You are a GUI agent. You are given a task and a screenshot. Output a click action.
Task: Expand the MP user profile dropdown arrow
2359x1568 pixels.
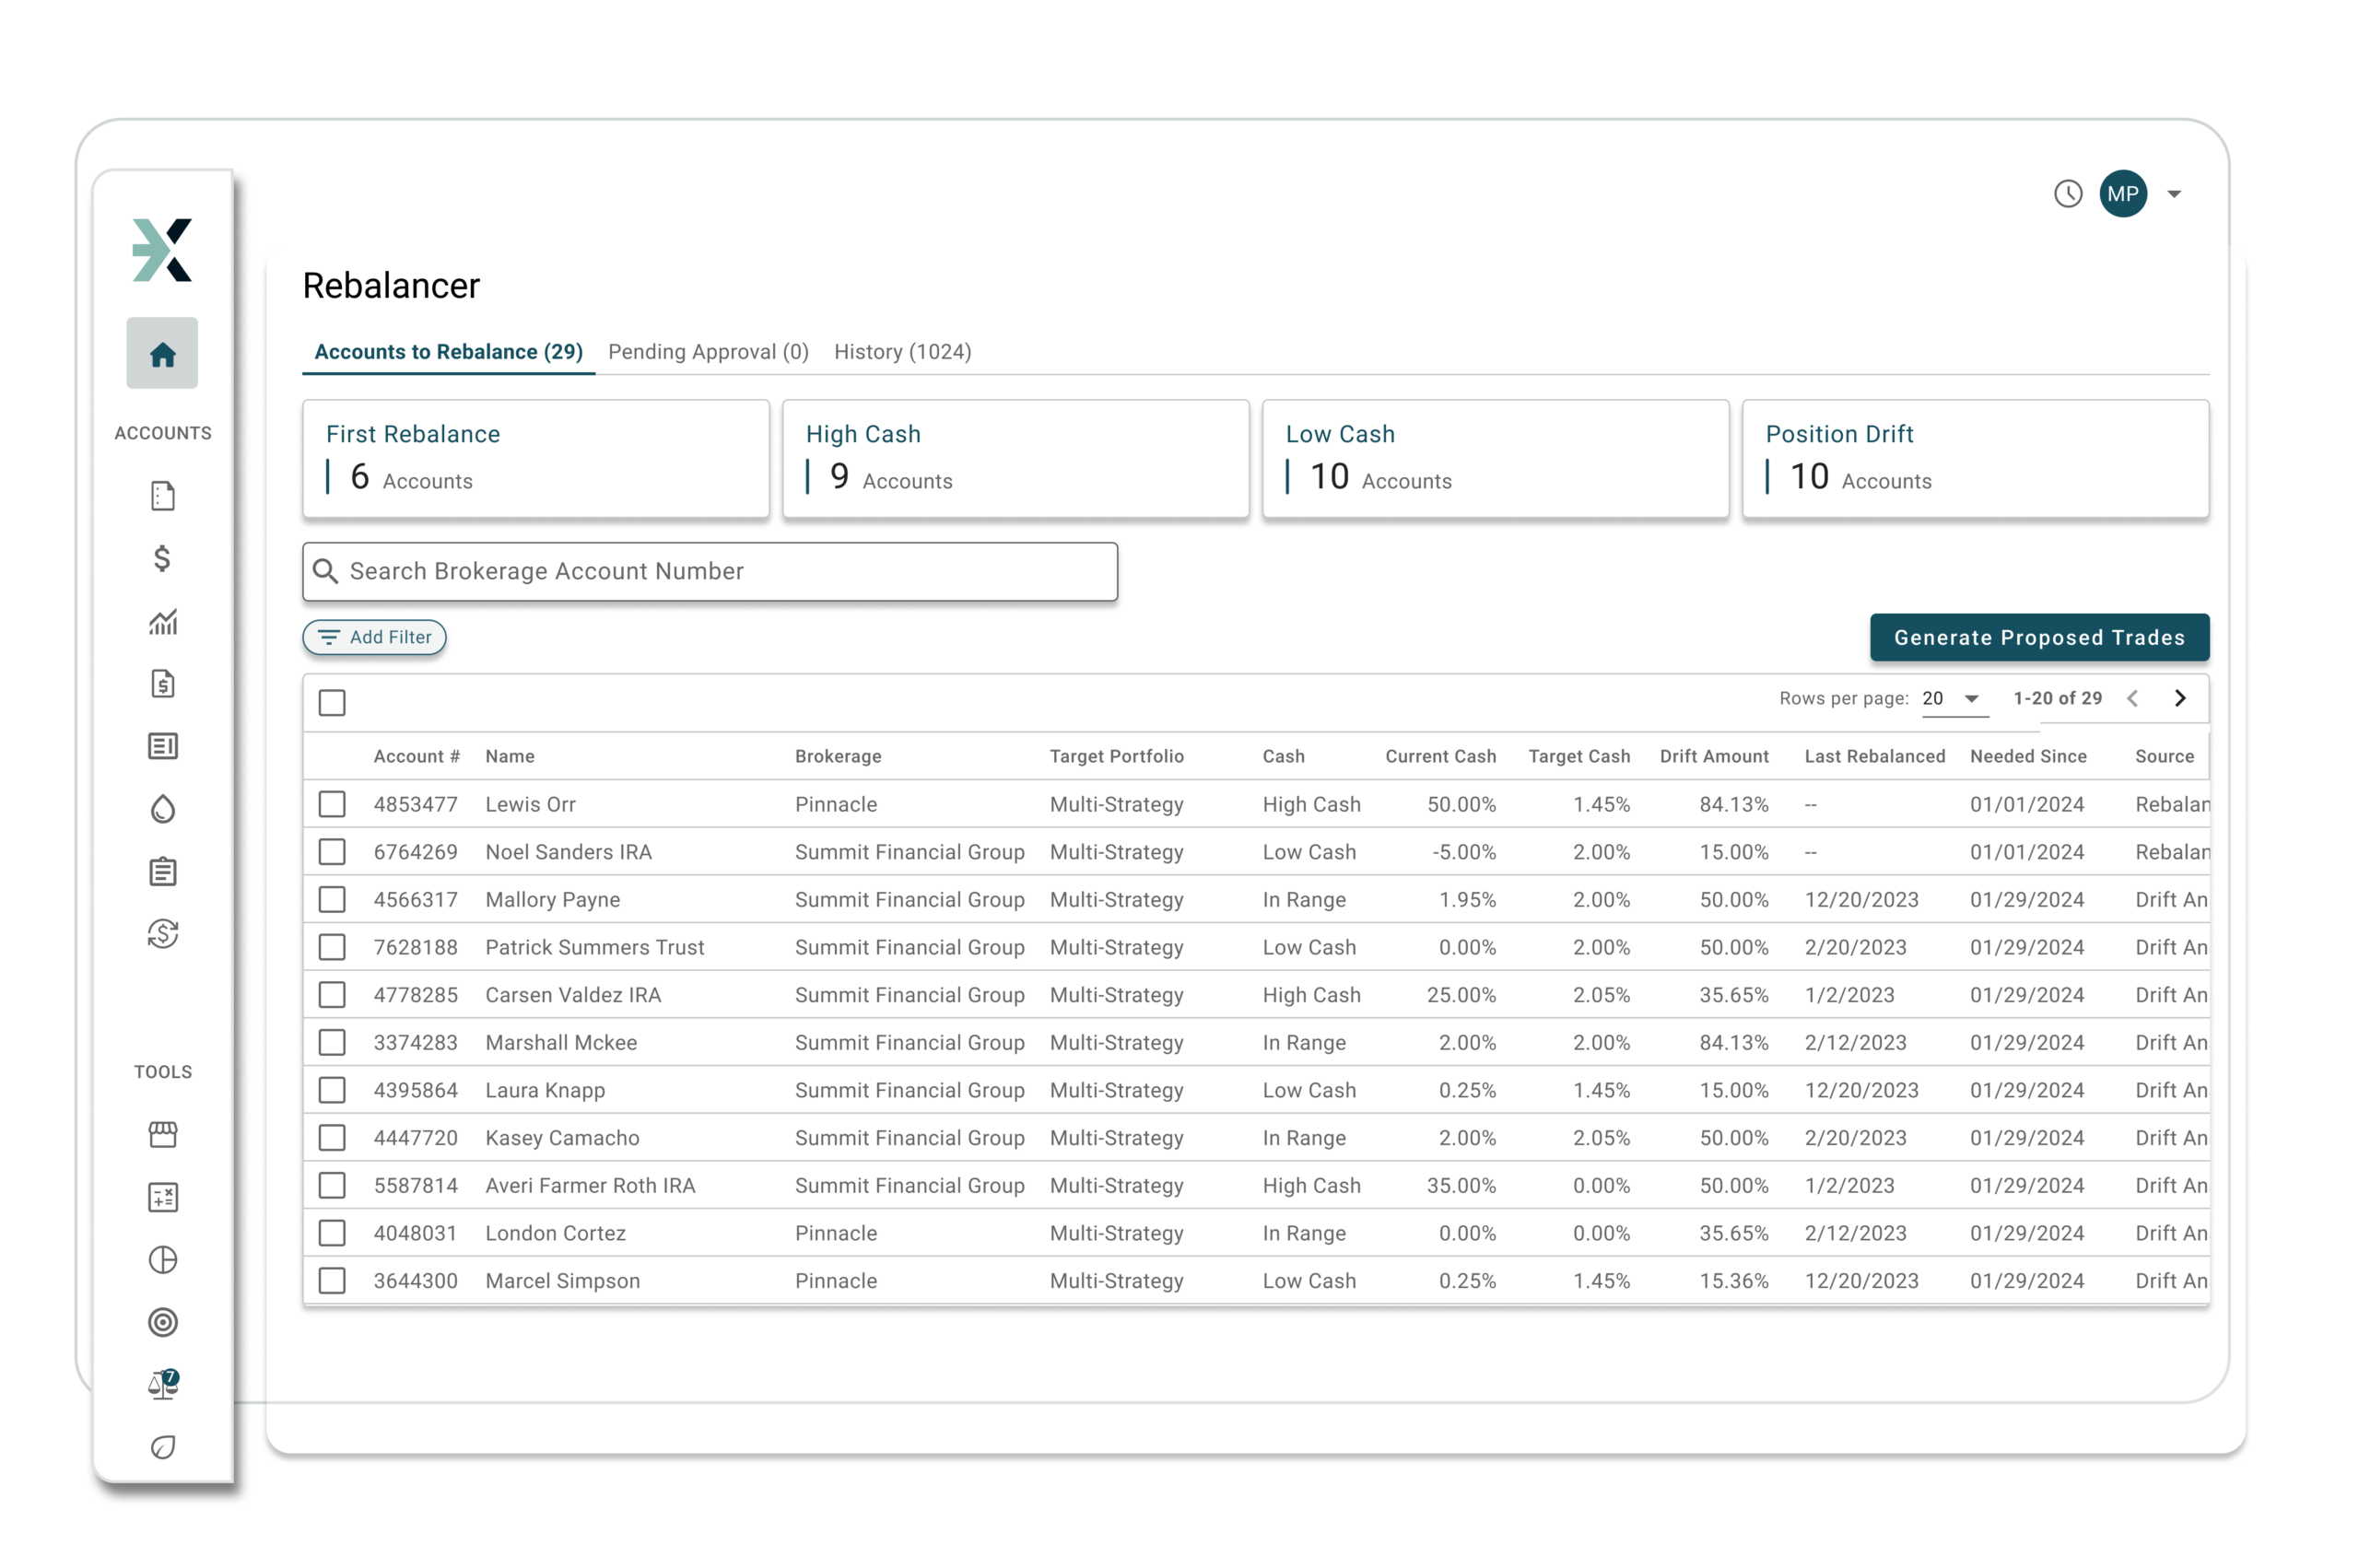[x=2174, y=194]
